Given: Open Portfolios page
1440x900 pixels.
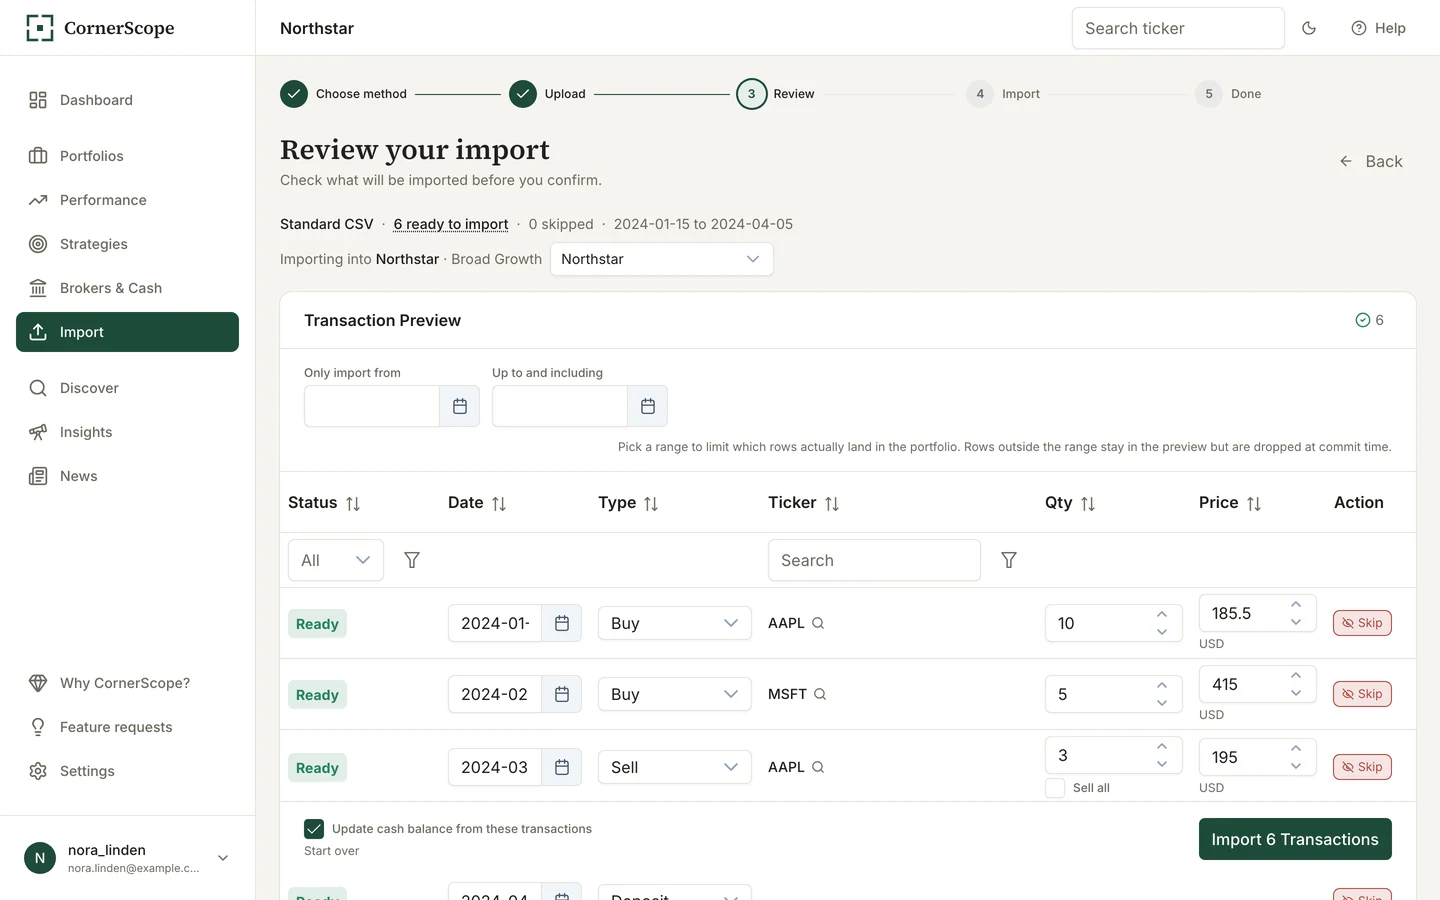Looking at the screenshot, I should pos(127,156).
